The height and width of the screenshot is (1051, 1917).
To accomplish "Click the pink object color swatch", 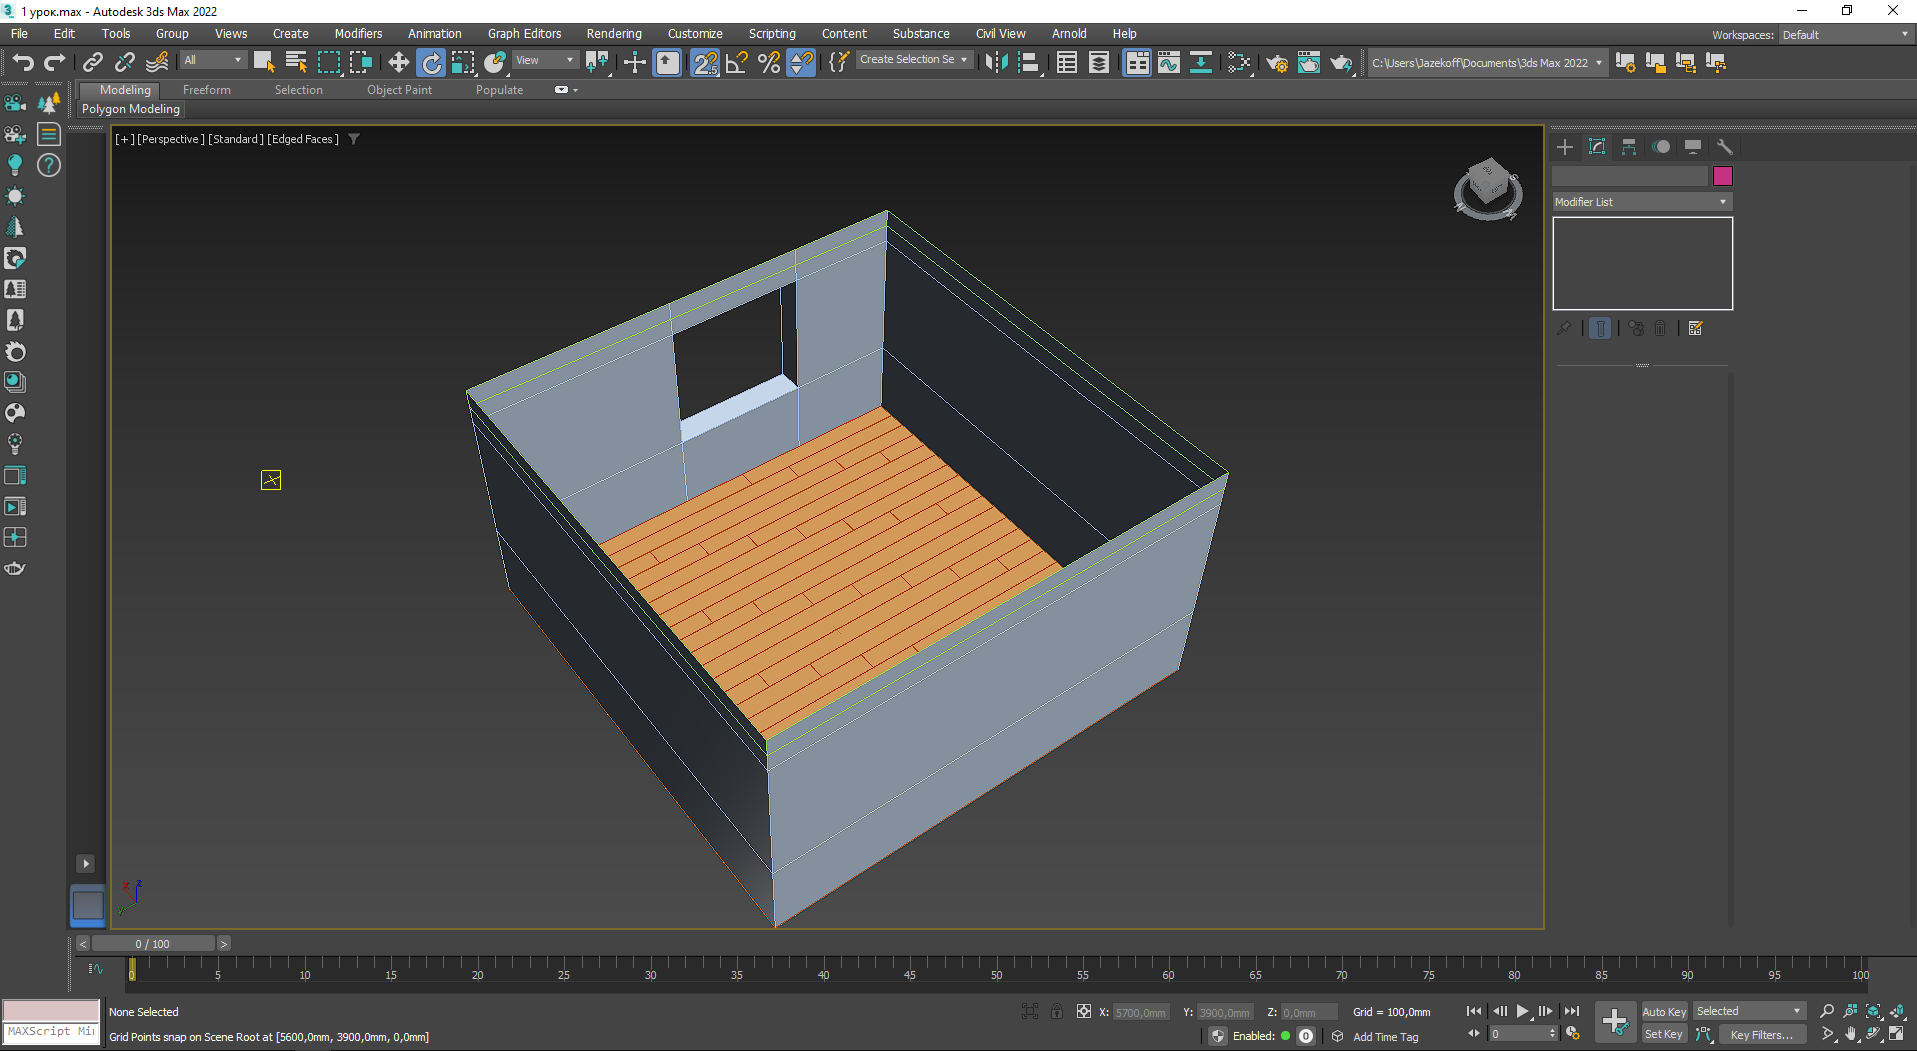I will 1722,177.
